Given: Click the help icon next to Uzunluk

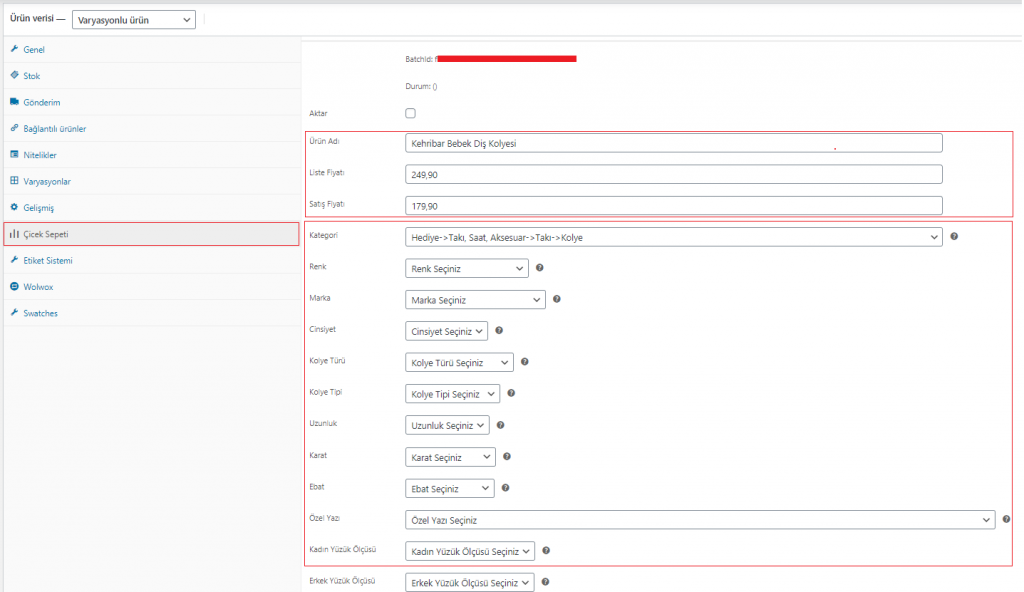Looking at the screenshot, I should (x=500, y=425).
